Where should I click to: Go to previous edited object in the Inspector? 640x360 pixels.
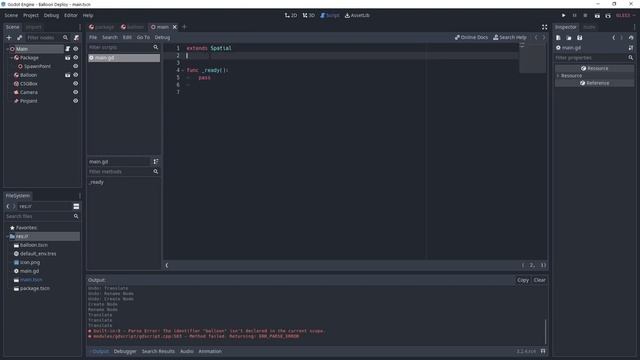613,38
